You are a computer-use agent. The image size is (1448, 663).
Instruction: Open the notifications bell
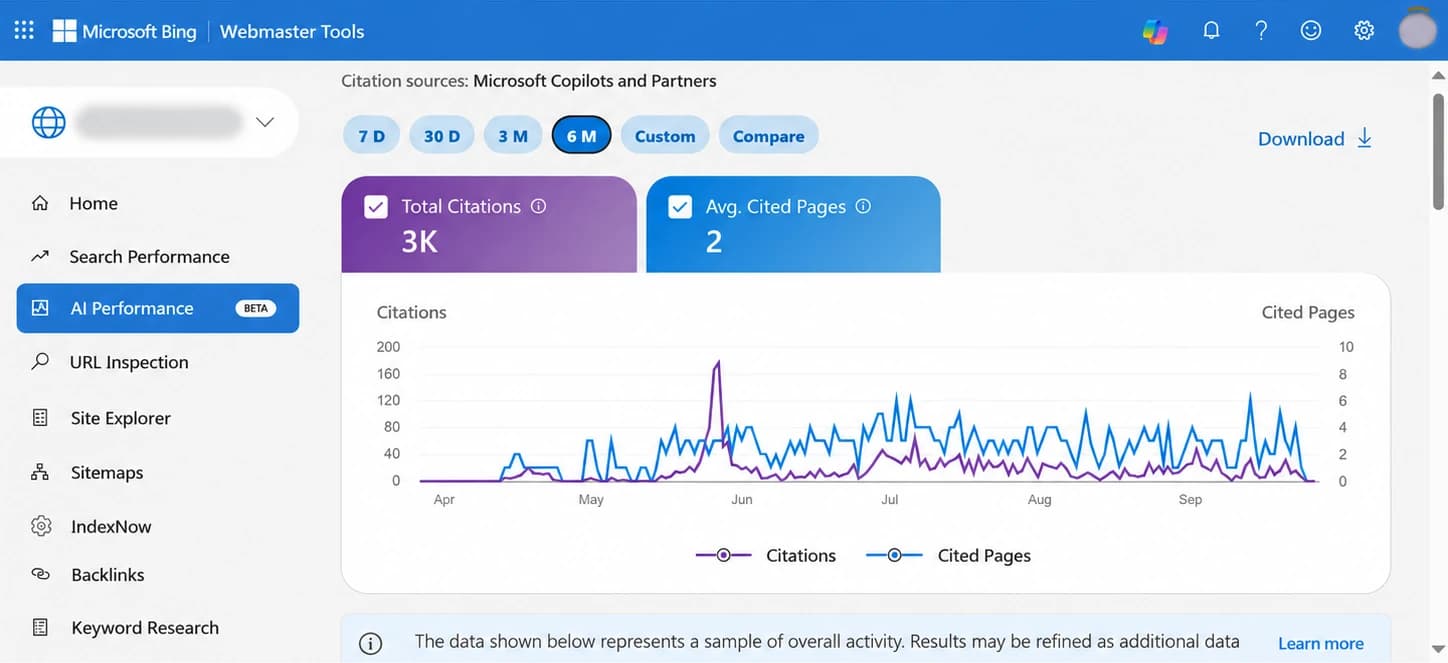pyautogui.click(x=1211, y=31)
